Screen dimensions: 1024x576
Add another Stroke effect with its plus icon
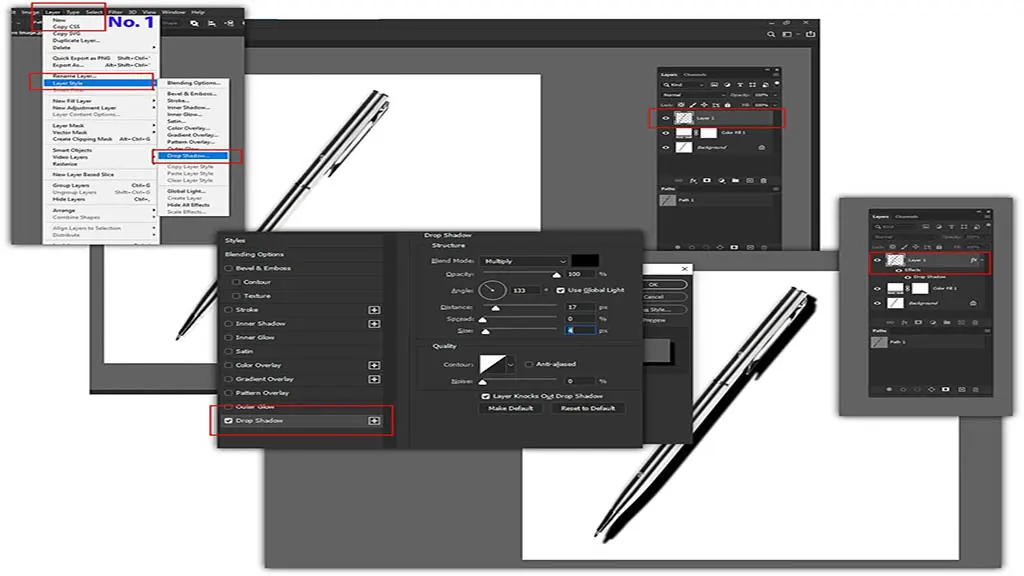374,310
